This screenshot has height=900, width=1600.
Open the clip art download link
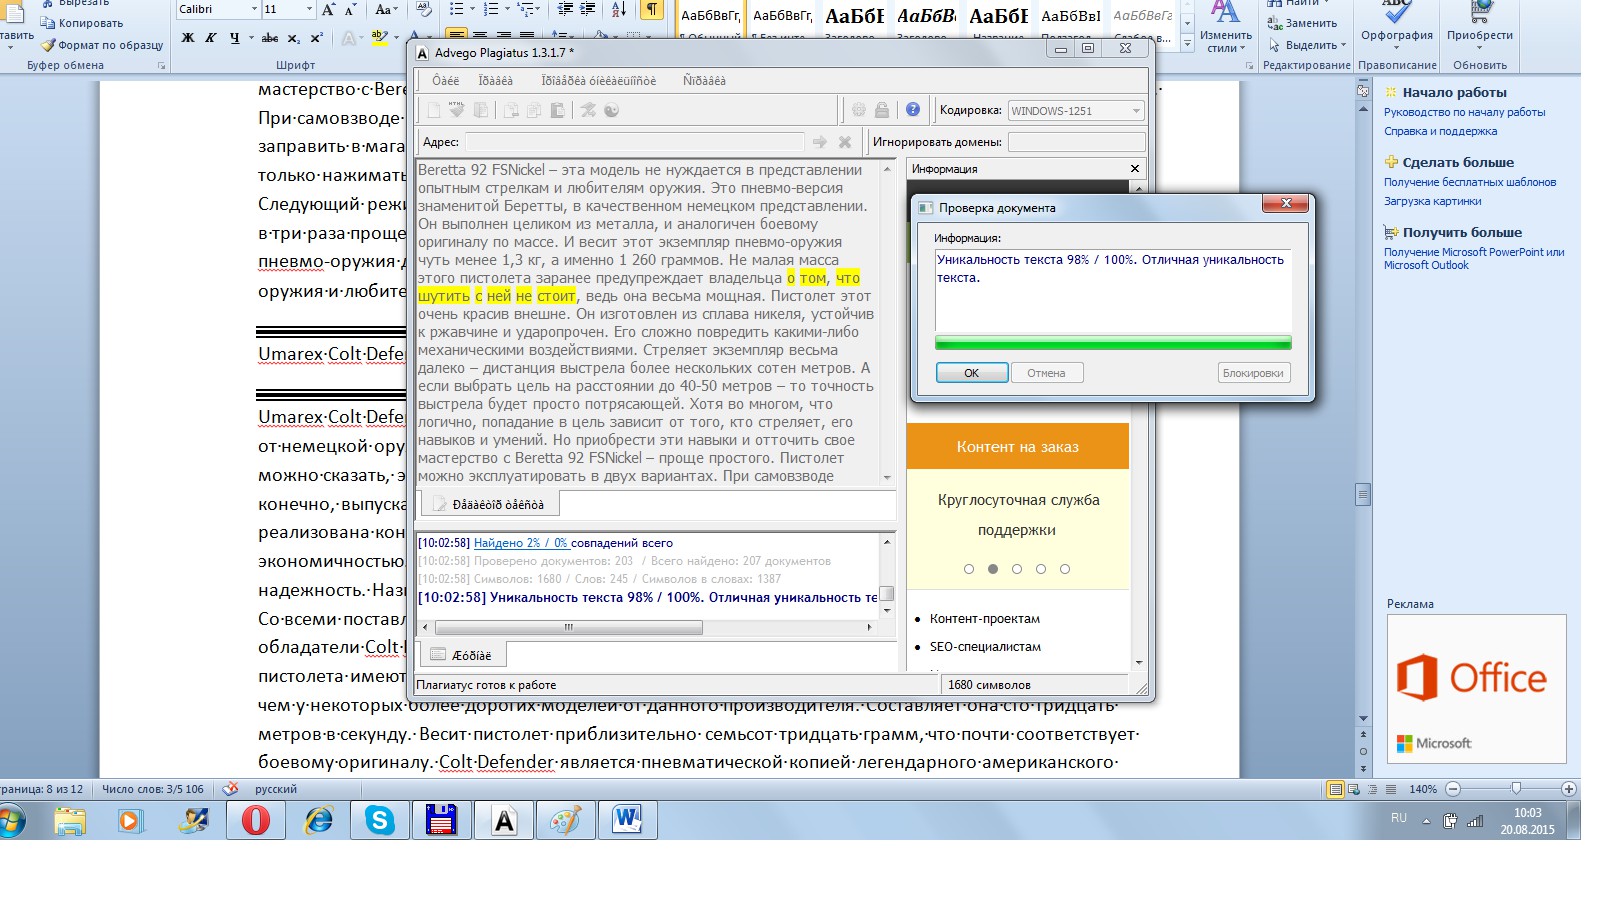[x=1432, y=201]
